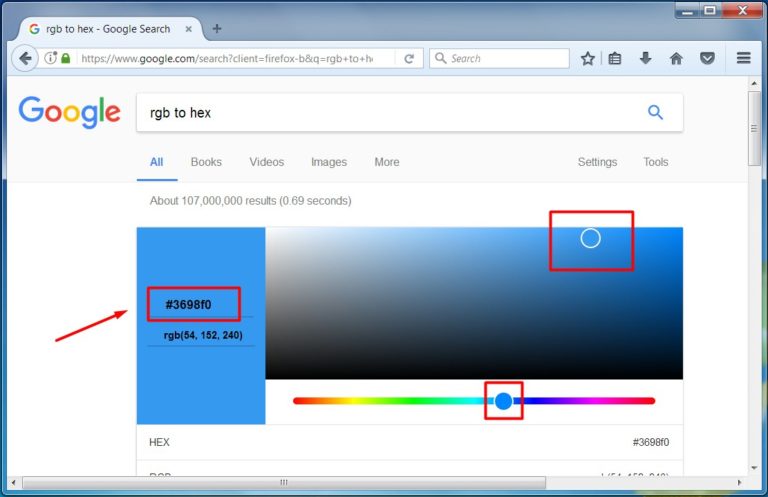Switch to the Videos results tab
768x497 pixels.
tap(267, 162)
